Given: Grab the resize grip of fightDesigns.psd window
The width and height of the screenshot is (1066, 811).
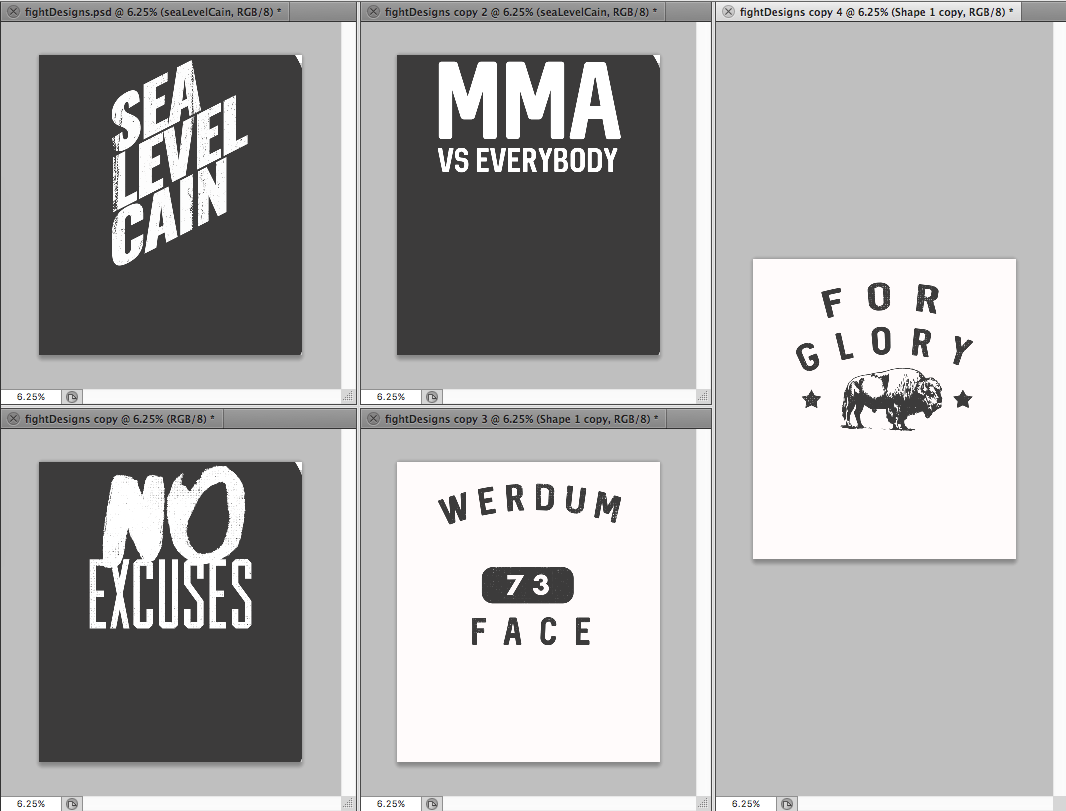Looking at the screenshot, I should pos(348,396).
